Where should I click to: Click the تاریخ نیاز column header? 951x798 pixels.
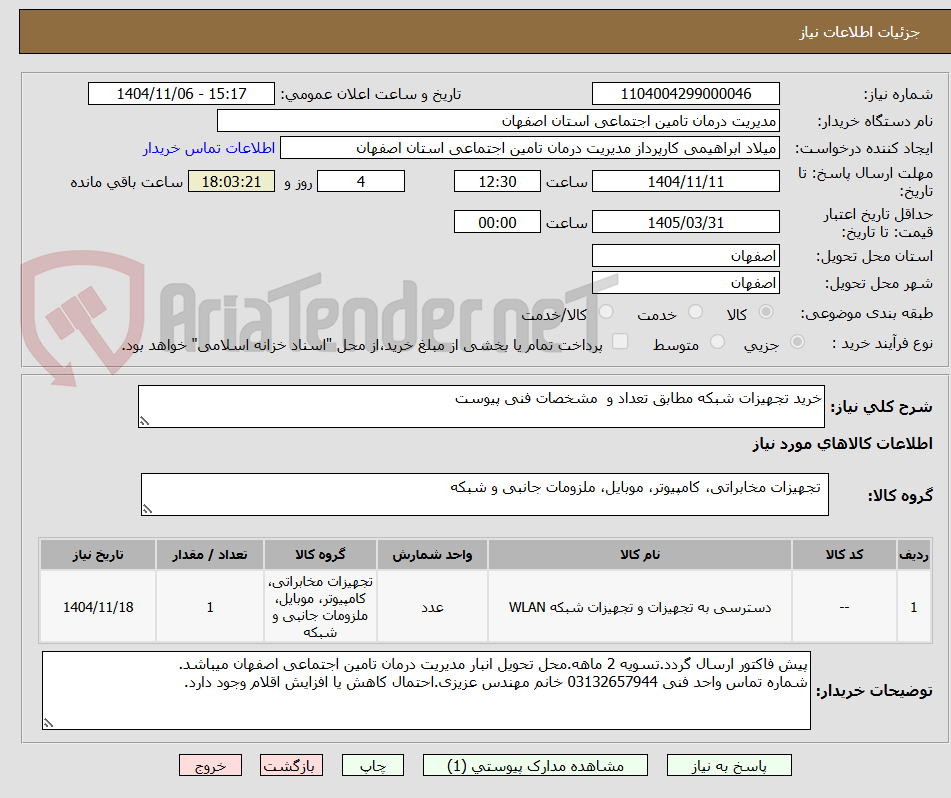[98, 554]
